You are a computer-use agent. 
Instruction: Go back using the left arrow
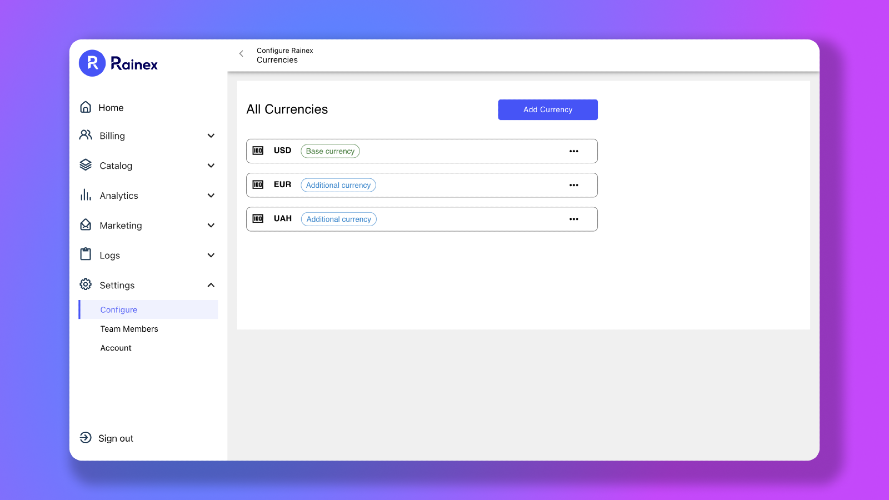click(242, 54)
